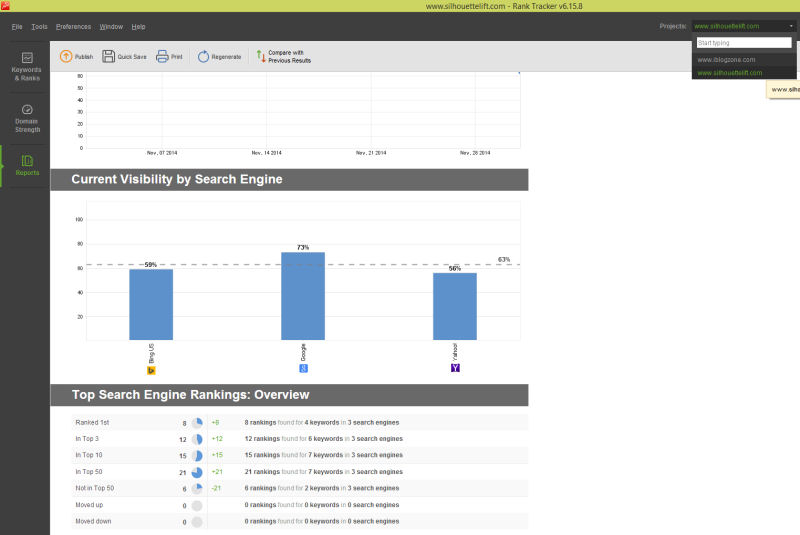The image size is (800, 535).
Task: Open the Window menu
Action: (111, 27)
